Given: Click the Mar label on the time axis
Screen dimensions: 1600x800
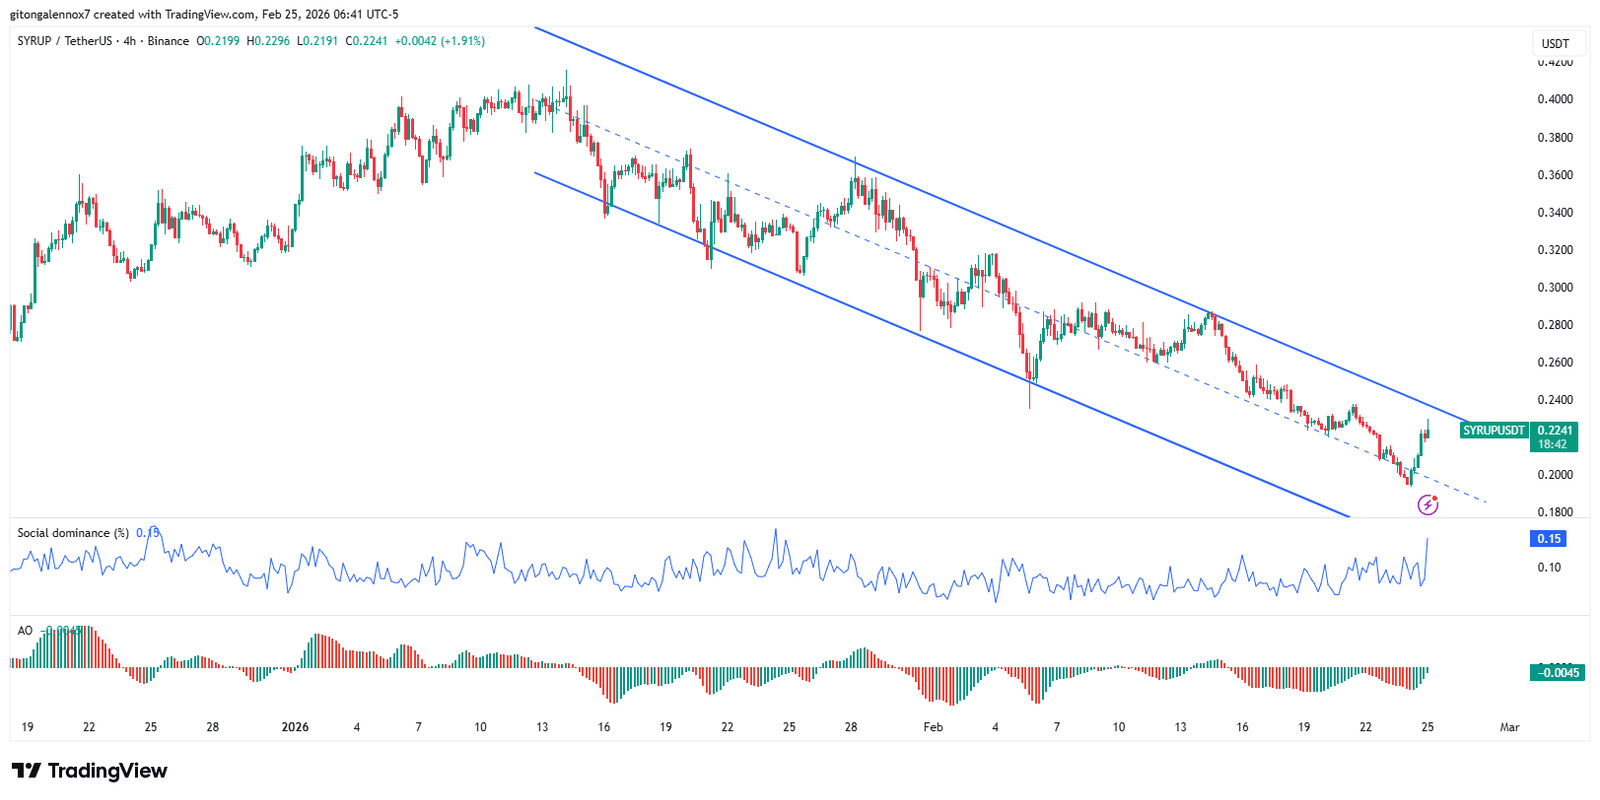Looking at the screenshot, I should pos(1509,727).
